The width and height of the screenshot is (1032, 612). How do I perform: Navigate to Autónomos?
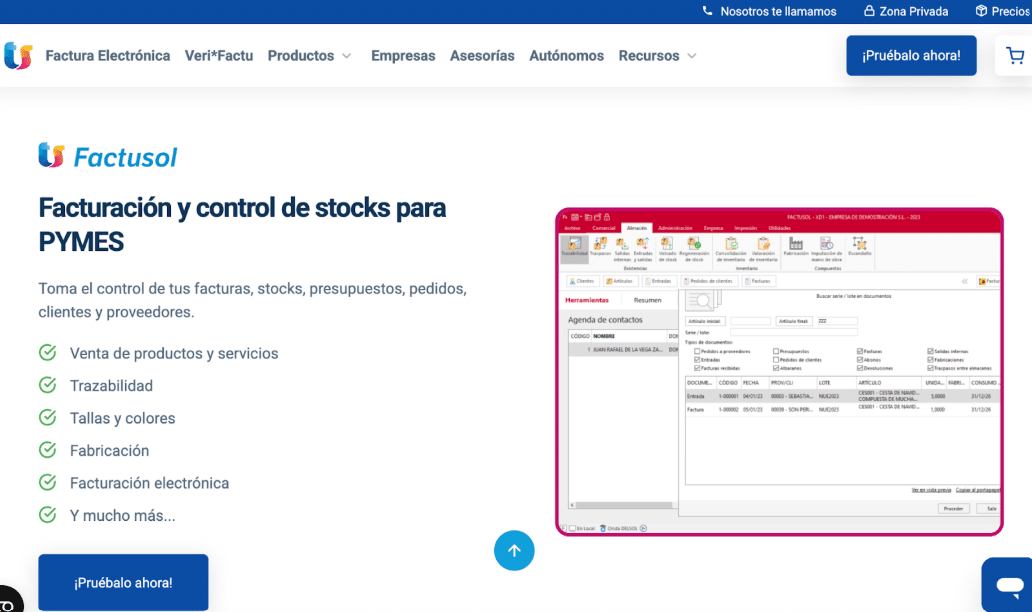[566, 56]
